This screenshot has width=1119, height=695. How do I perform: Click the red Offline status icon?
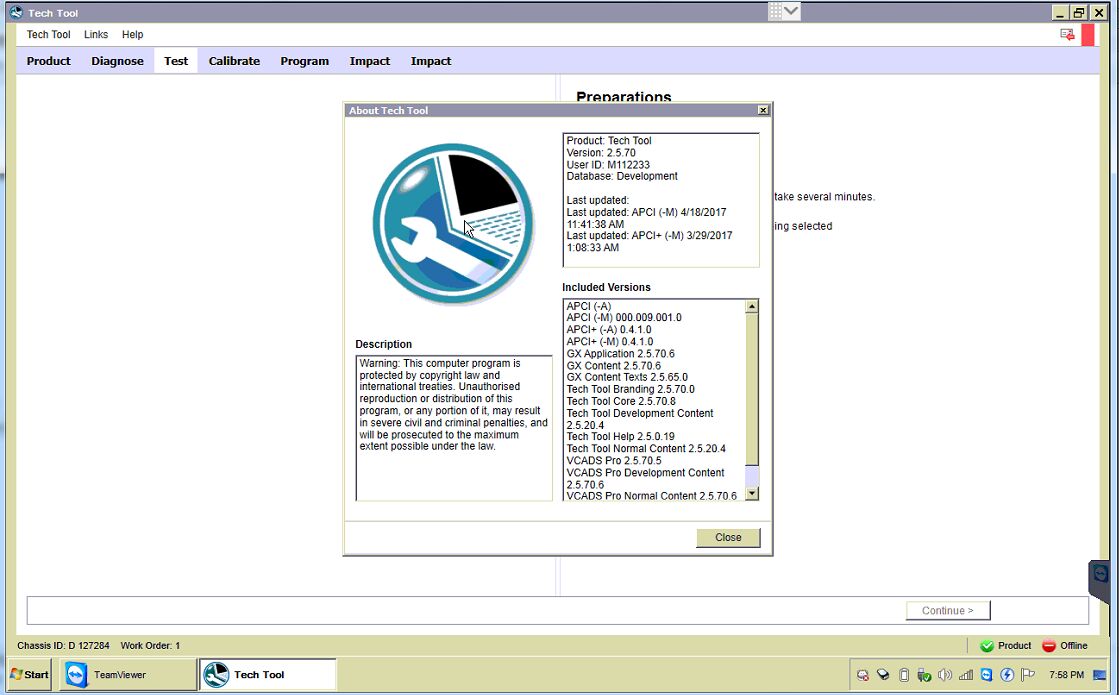(1048, 646)
